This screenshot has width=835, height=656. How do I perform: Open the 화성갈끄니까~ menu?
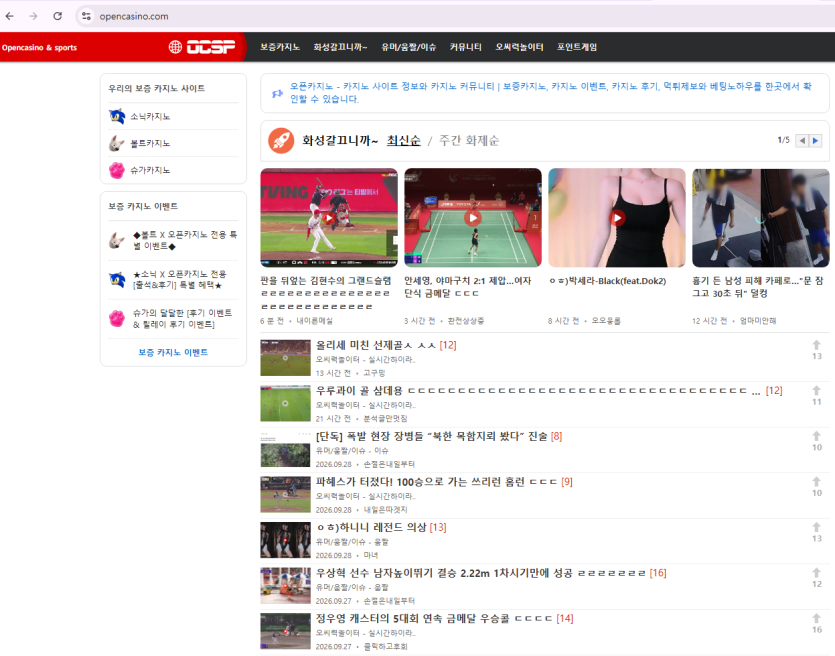point(340,47)
